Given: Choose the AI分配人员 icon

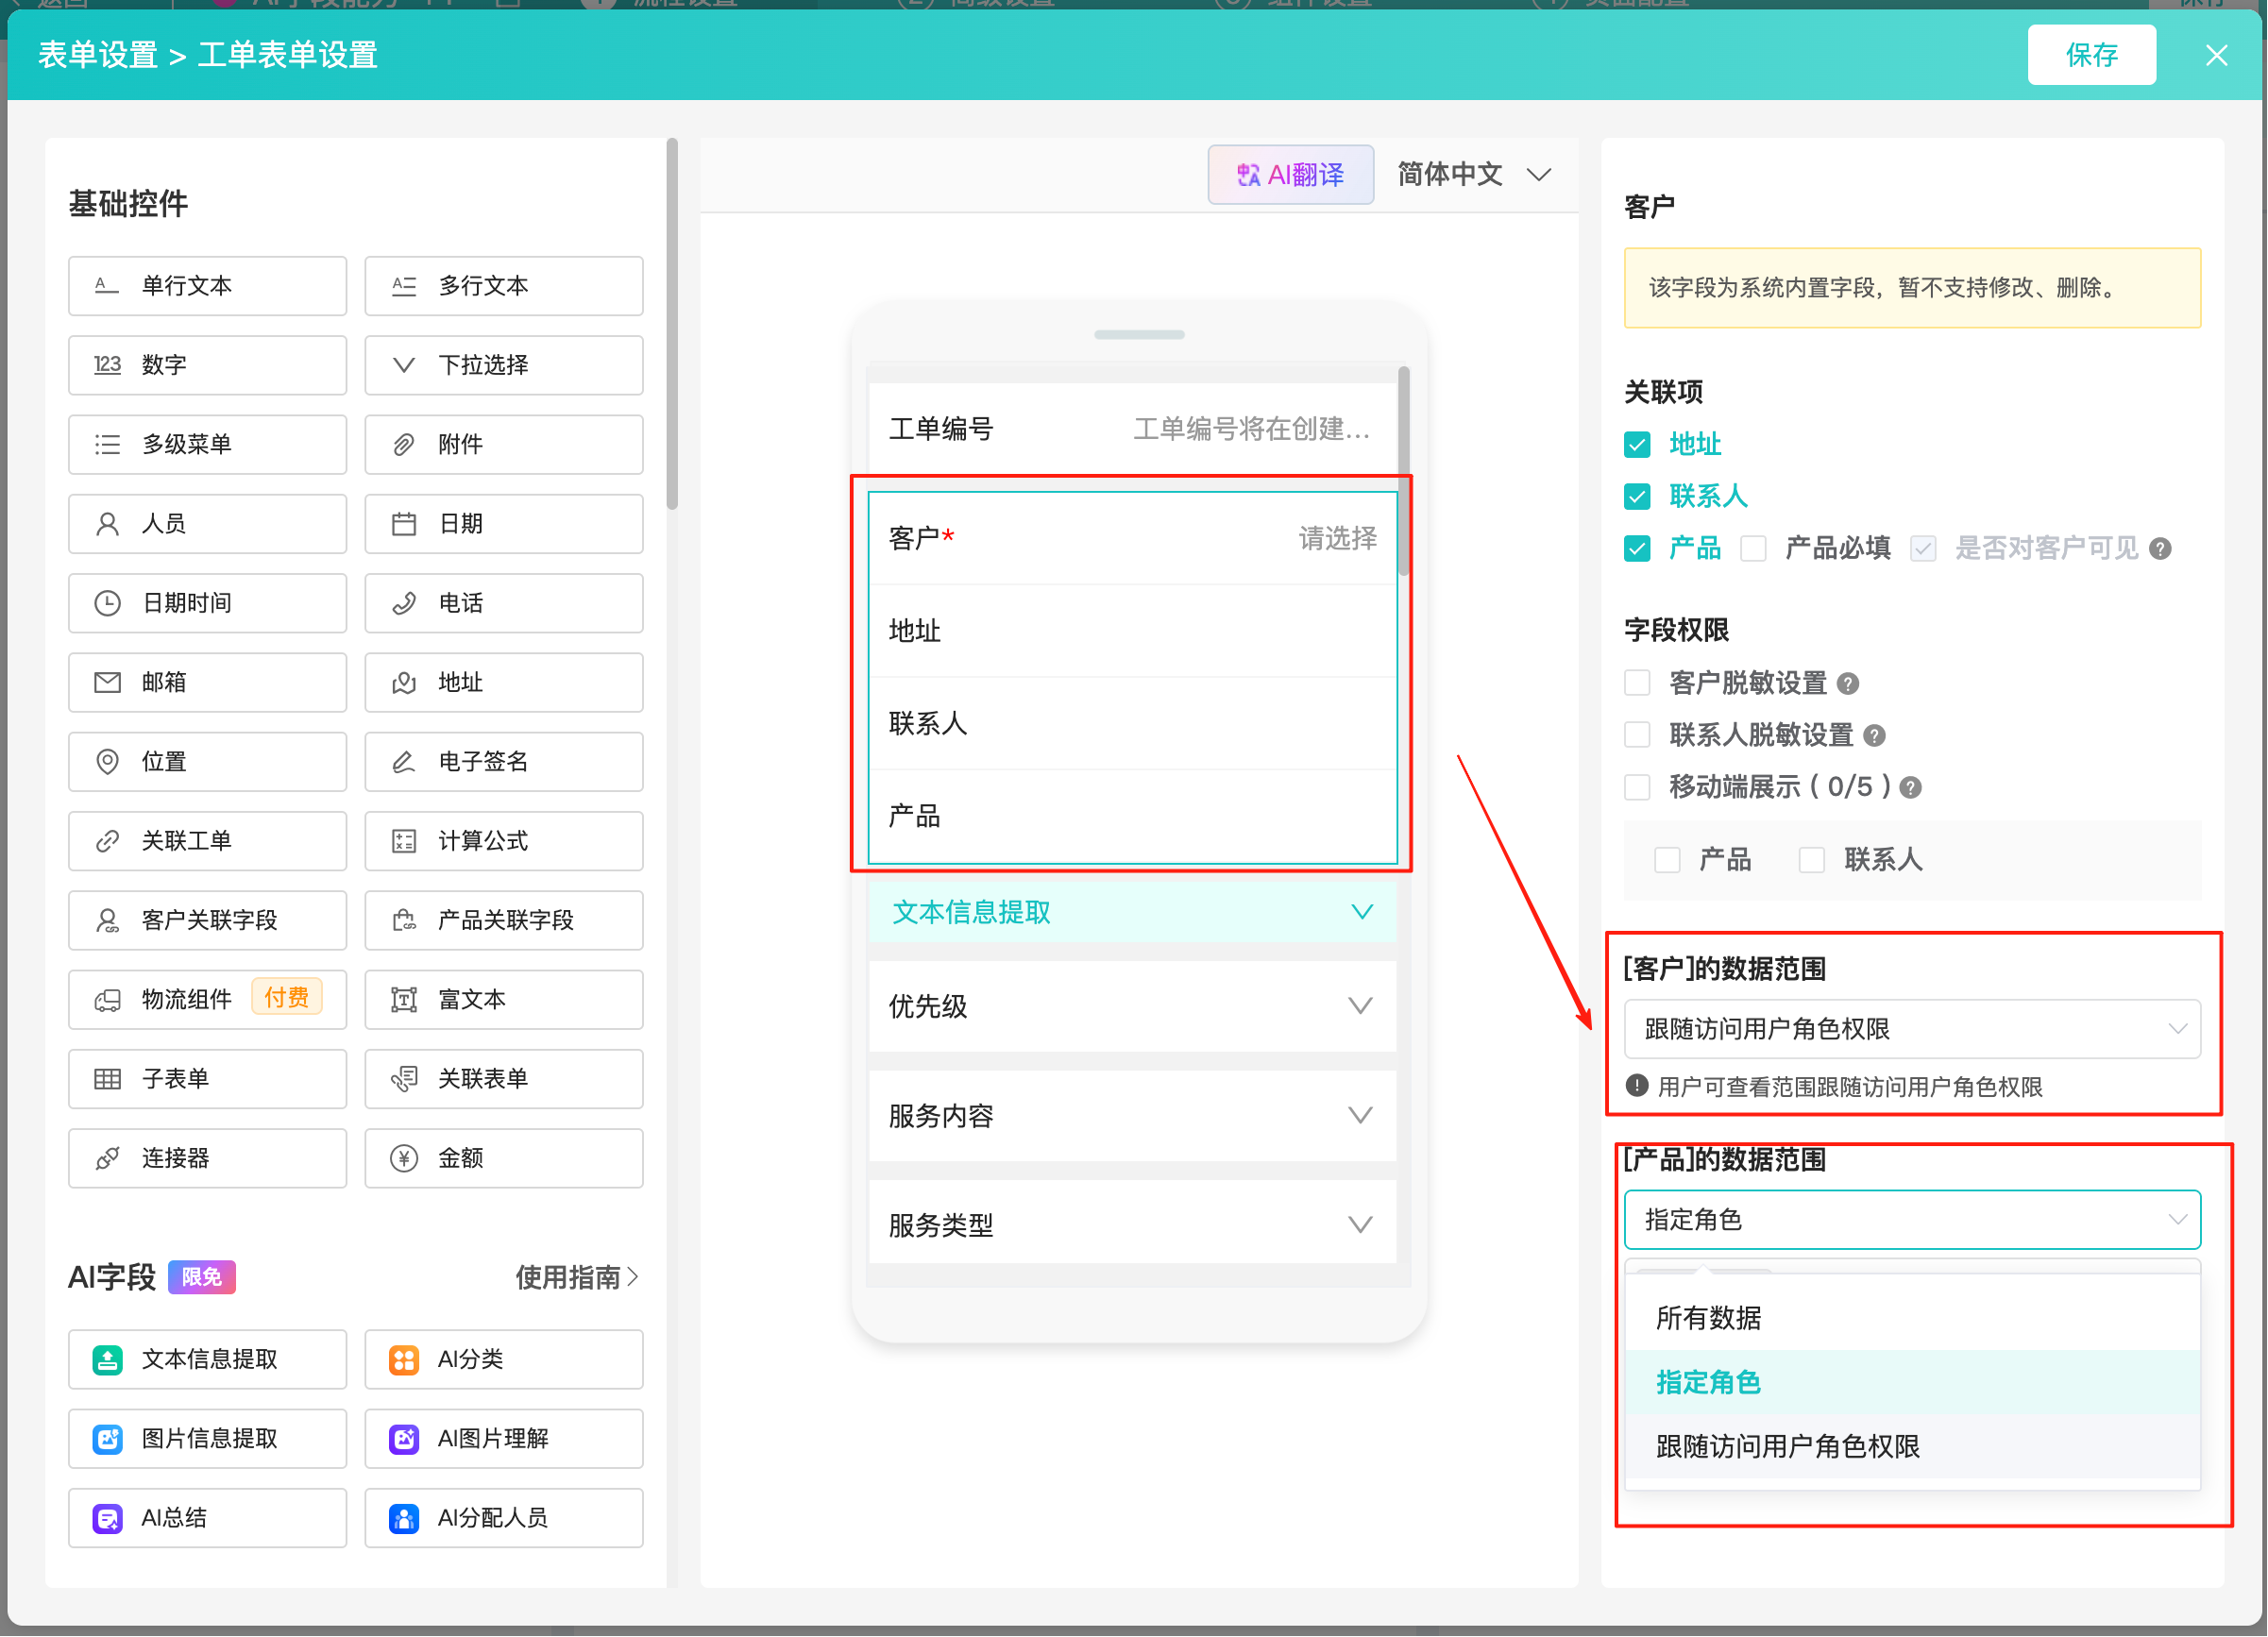Looking at the screenshot, I should (403, 1519).
